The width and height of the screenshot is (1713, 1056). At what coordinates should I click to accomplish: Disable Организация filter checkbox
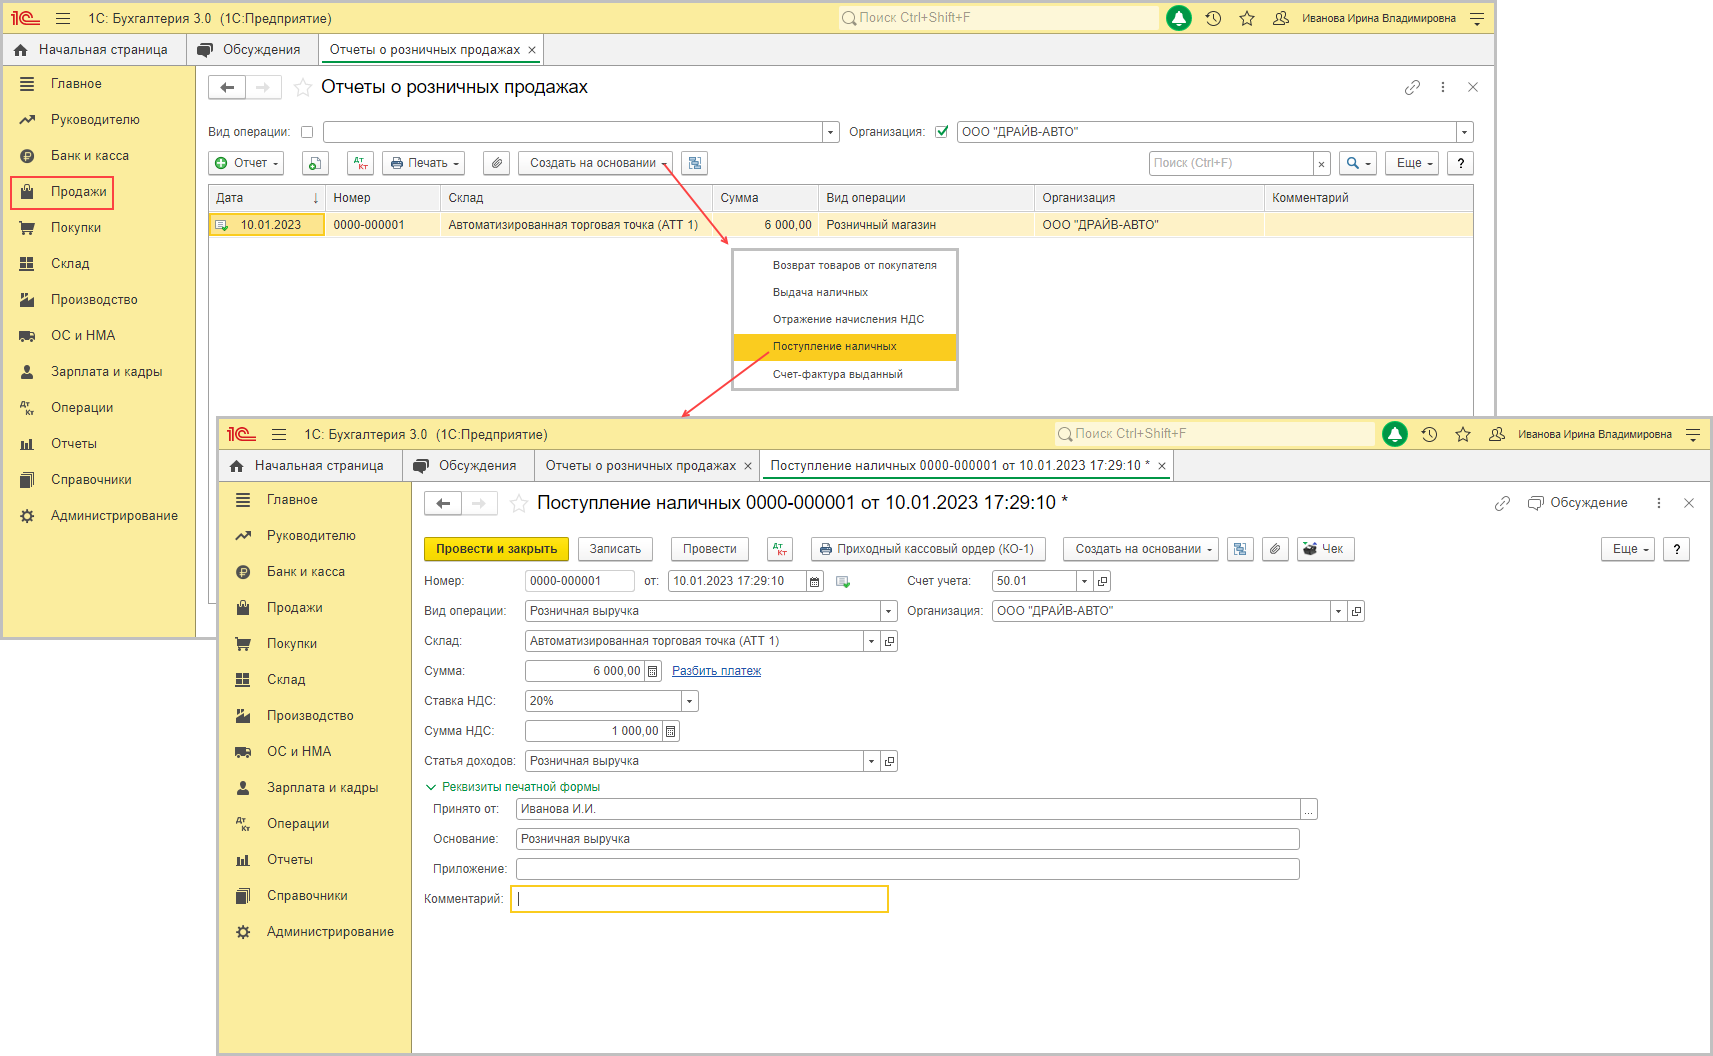pos(941,132)
